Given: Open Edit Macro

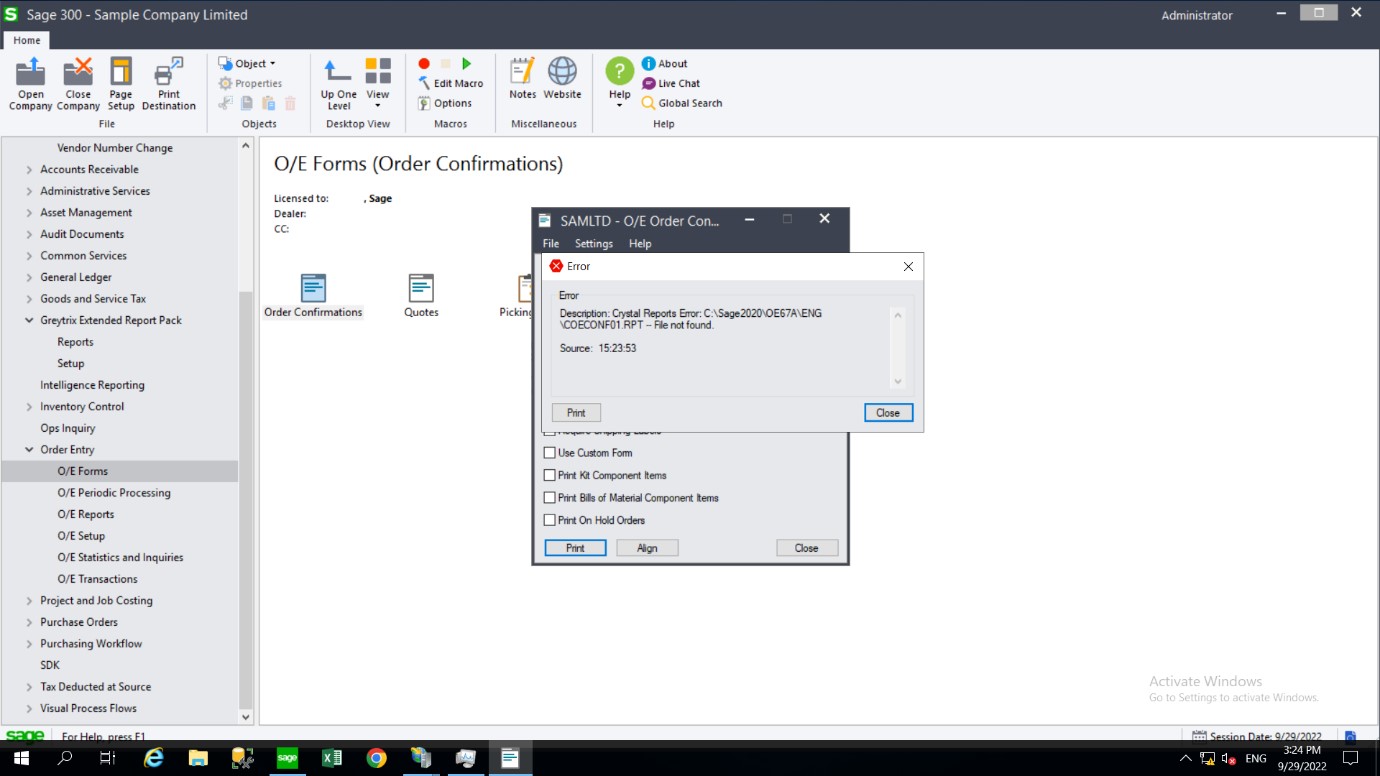Looking at the screenshot, I should click(x=451, y=84).
